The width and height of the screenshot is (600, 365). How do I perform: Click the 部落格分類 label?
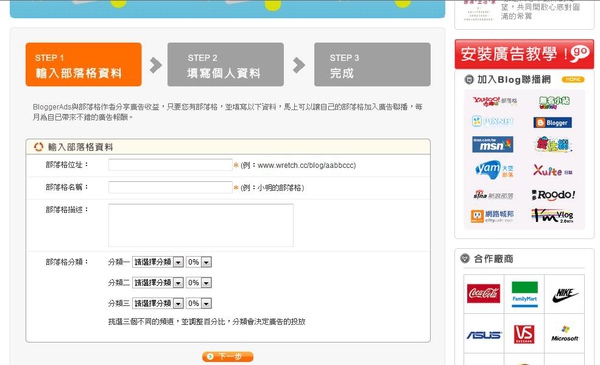67,262
